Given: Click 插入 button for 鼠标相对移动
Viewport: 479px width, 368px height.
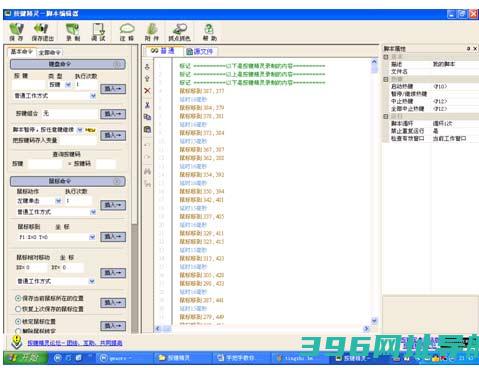Looking at the screenshot, I should 113,273.
